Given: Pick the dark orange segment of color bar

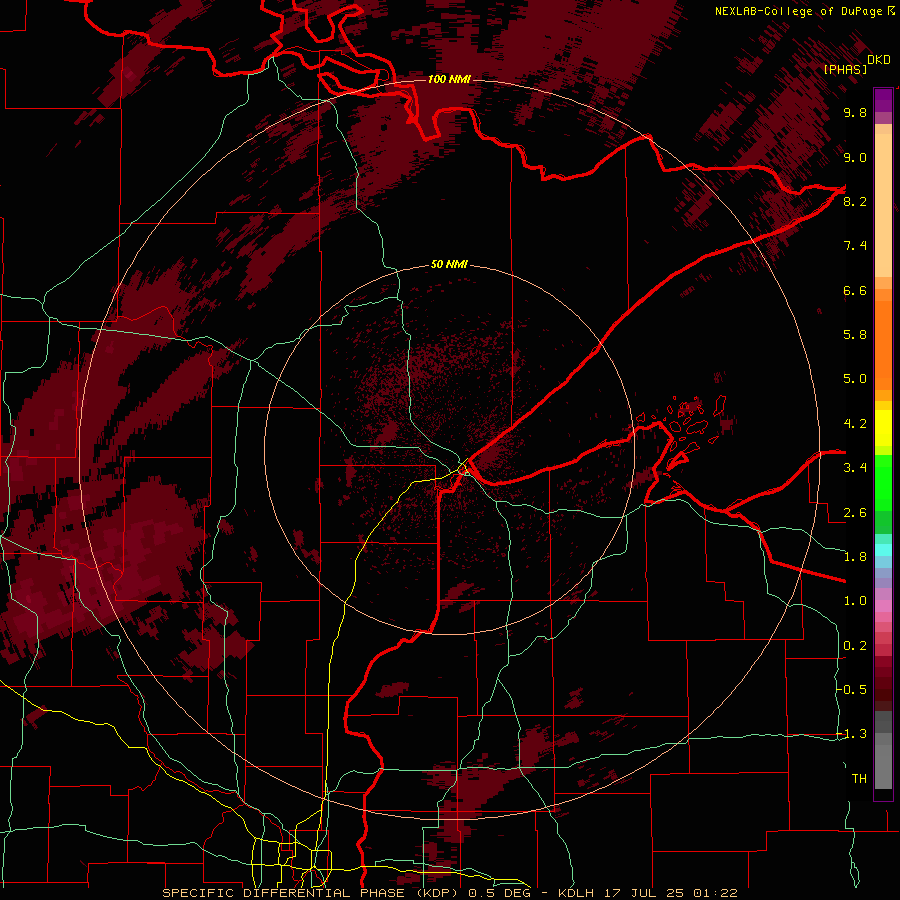Looking at the screenshot, I should [883, 345].
